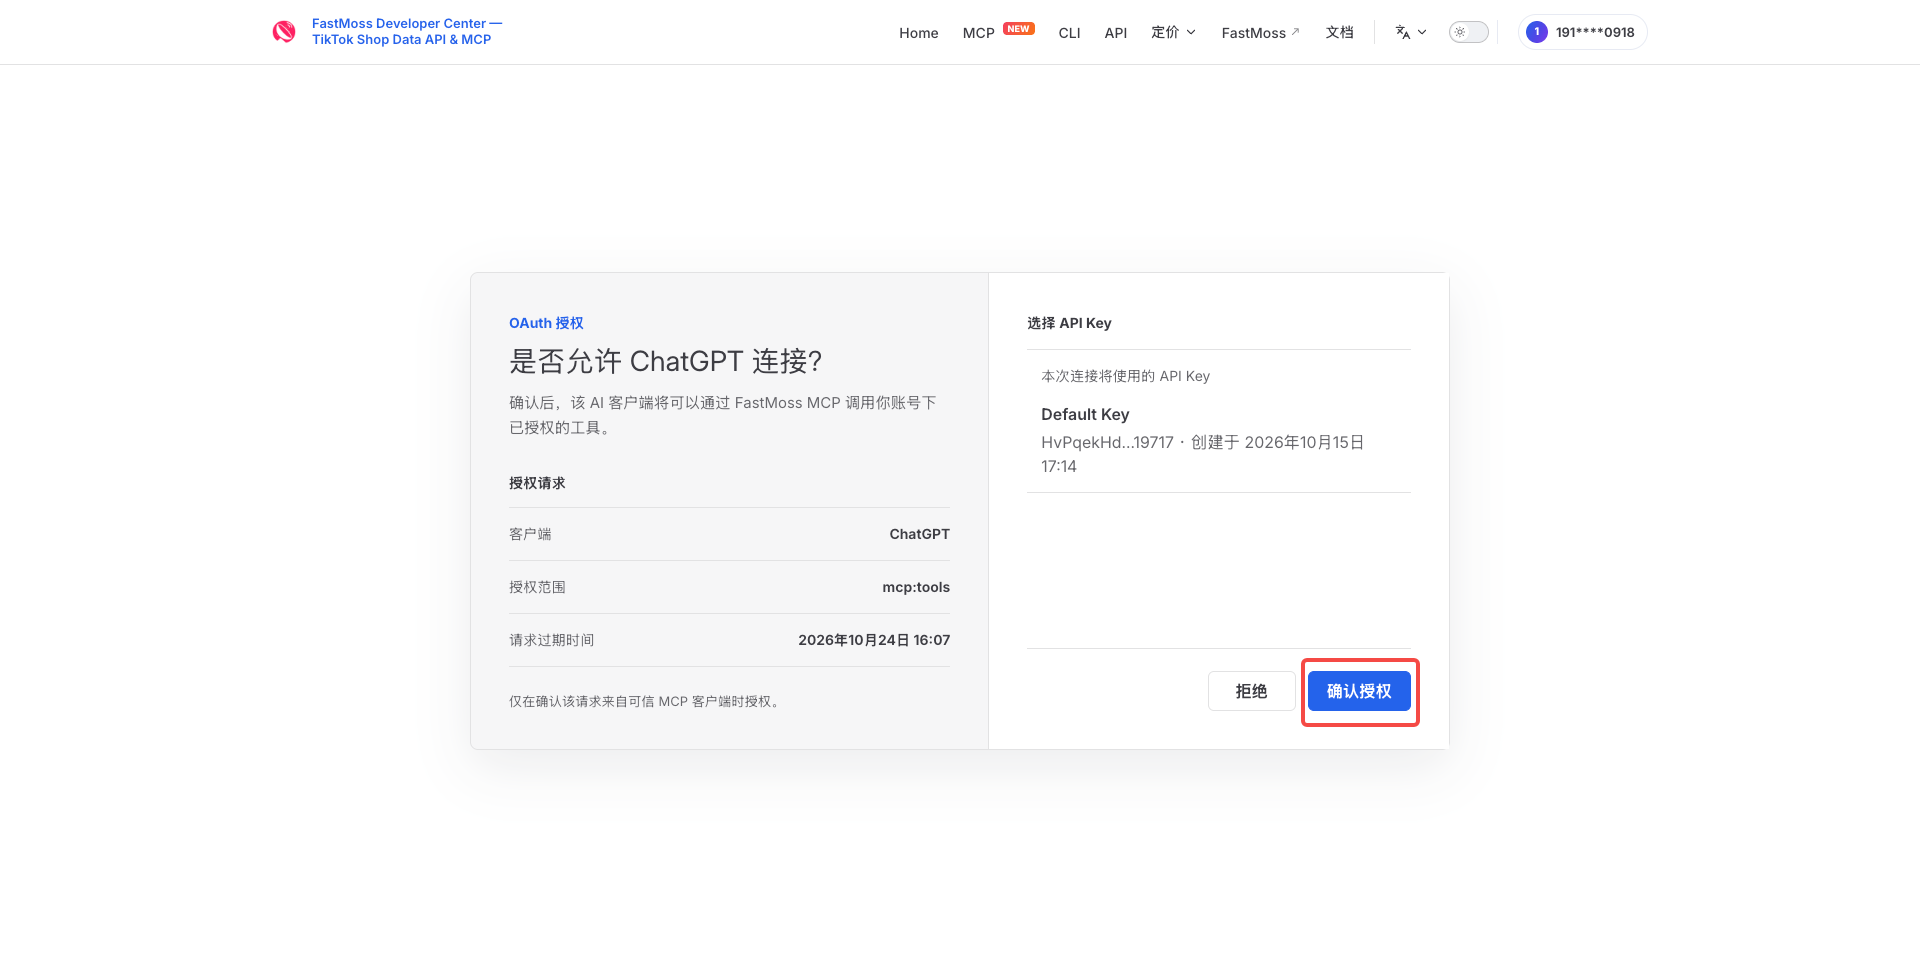Click the 拒绝 reject button

tap(1251, 691)
